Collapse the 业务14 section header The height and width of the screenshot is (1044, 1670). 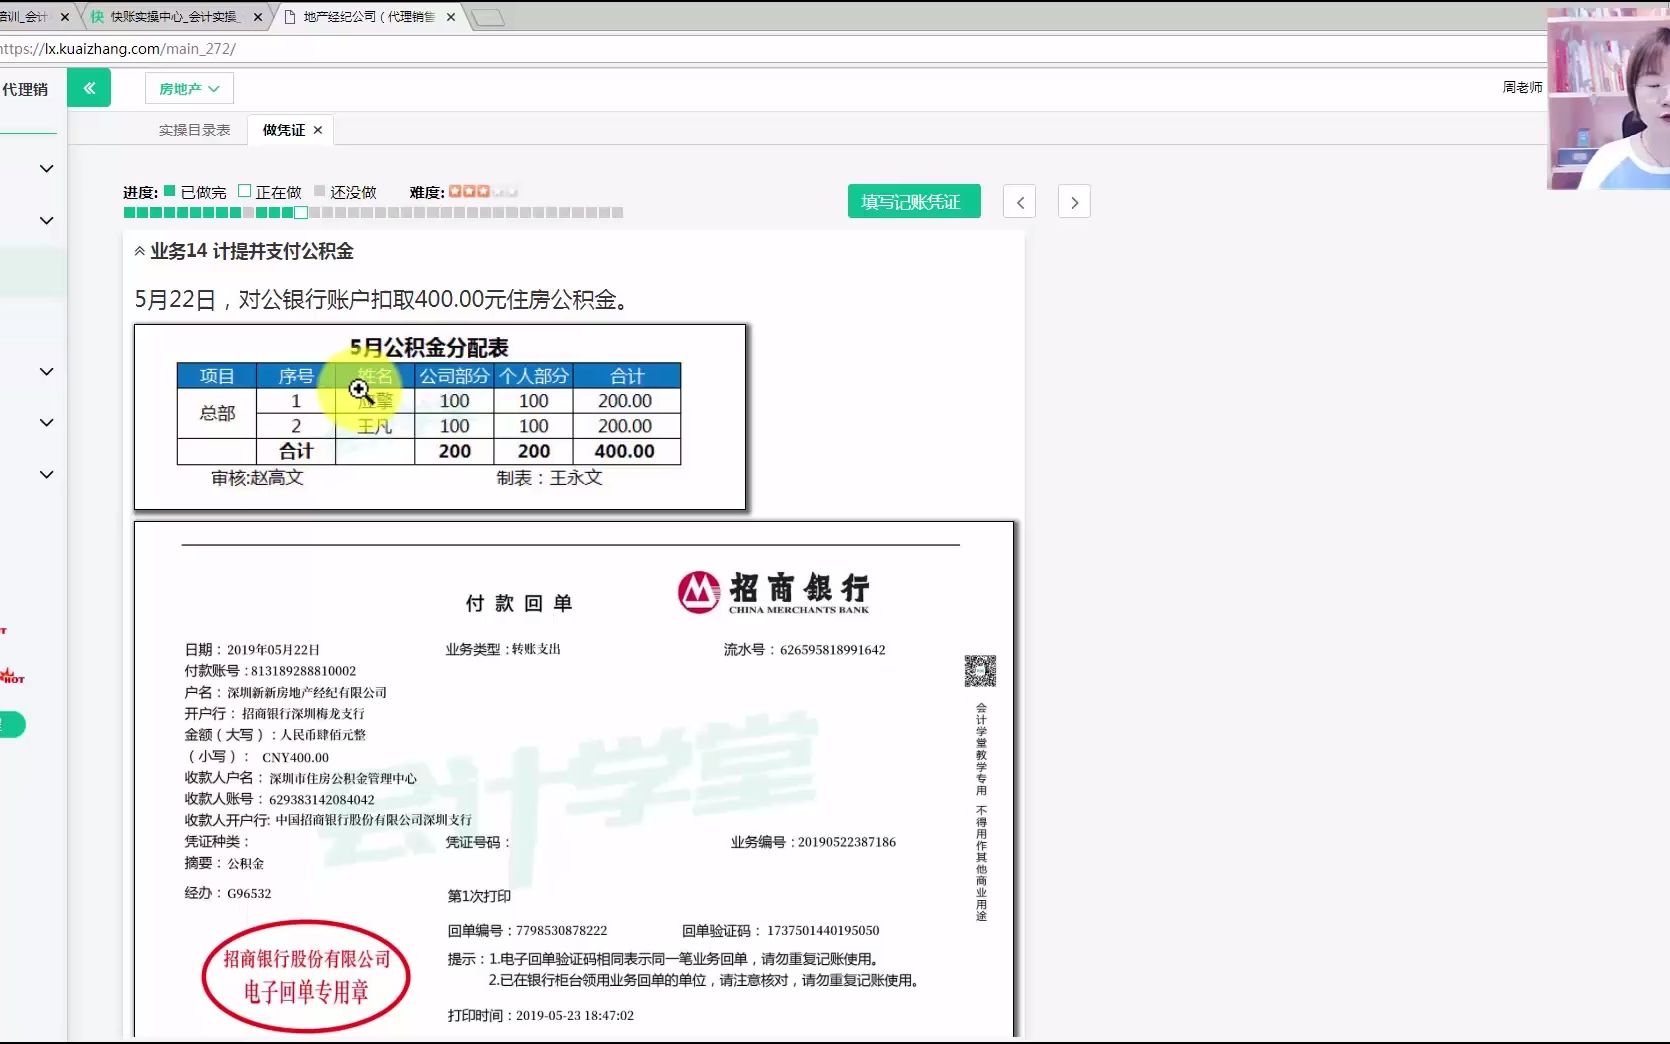tap(139, 251)
